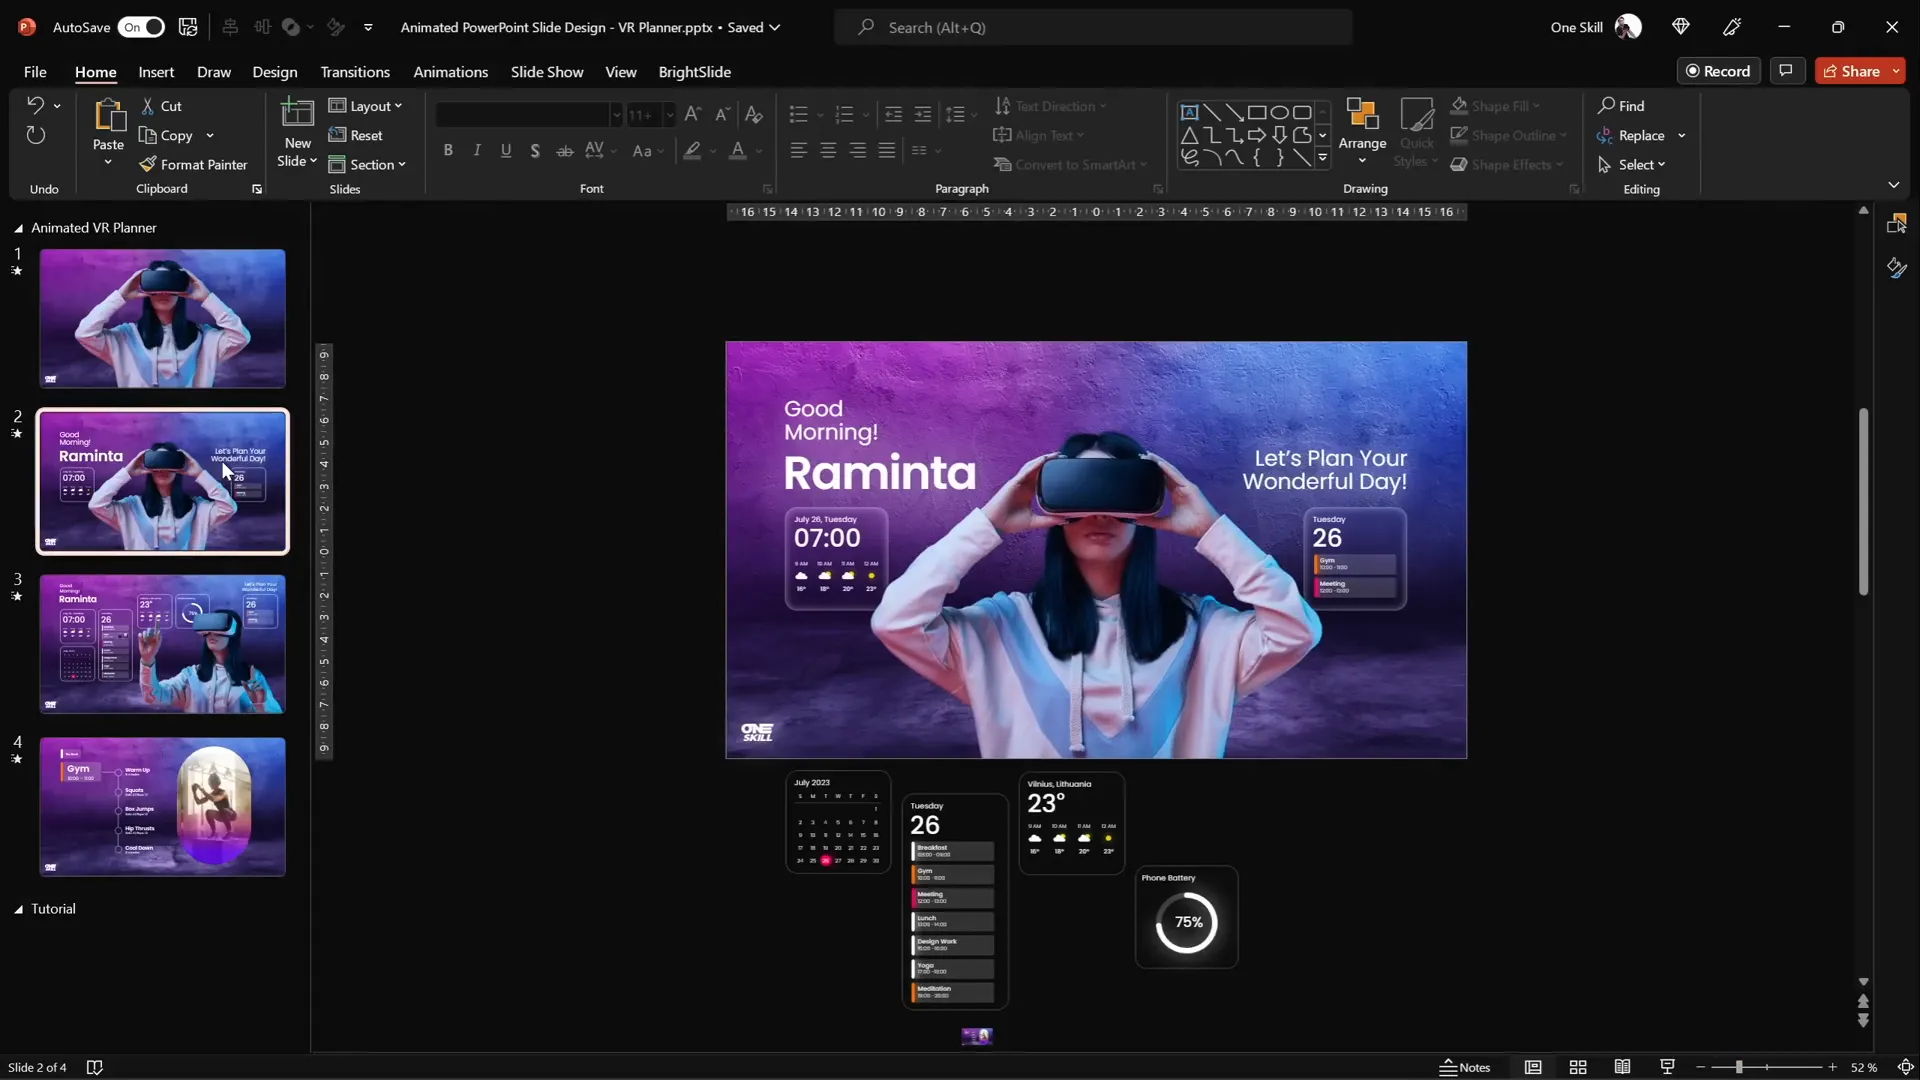Click the Record button
The width and height of the screenshot is (1920, 1080).
1718,71
